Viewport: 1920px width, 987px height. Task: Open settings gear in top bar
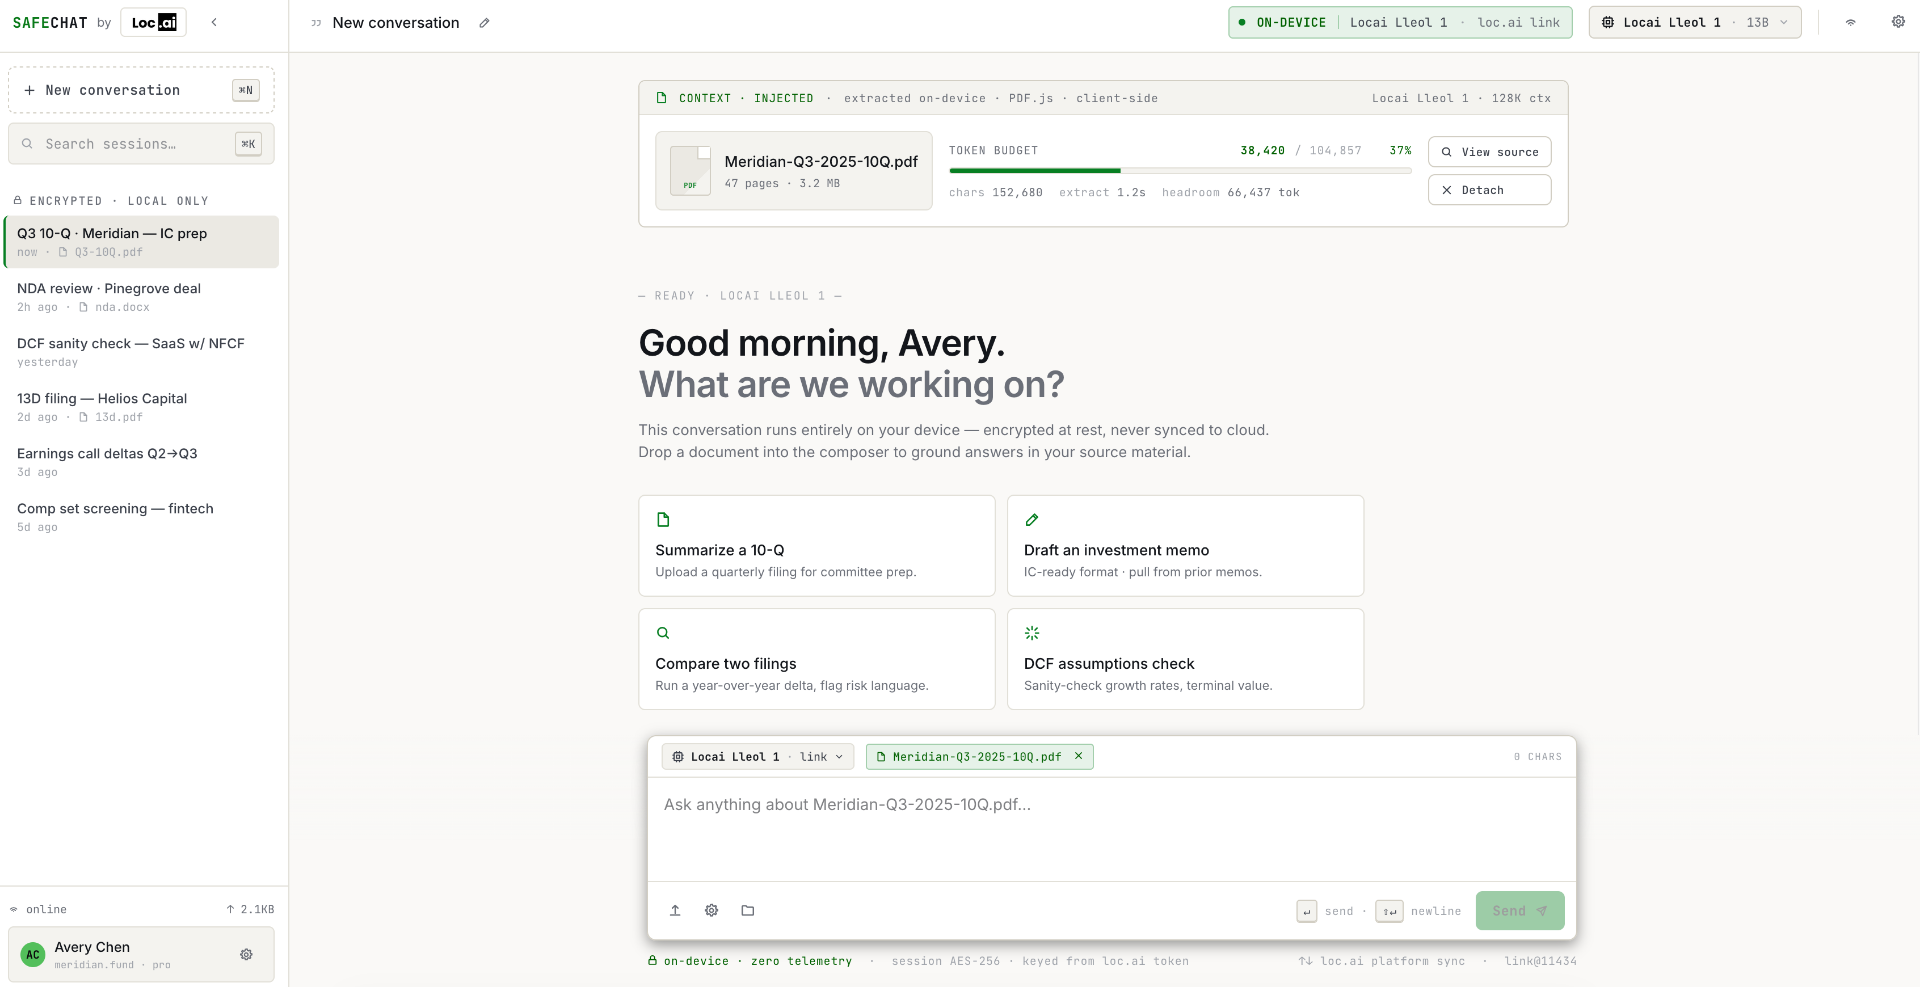tap(1898, 22)
